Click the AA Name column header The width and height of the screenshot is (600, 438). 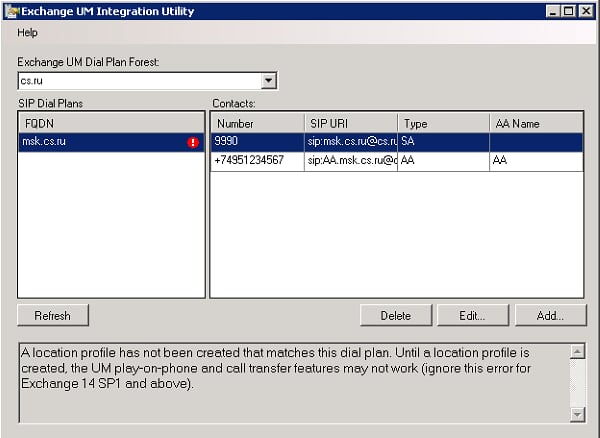point(536,124)
